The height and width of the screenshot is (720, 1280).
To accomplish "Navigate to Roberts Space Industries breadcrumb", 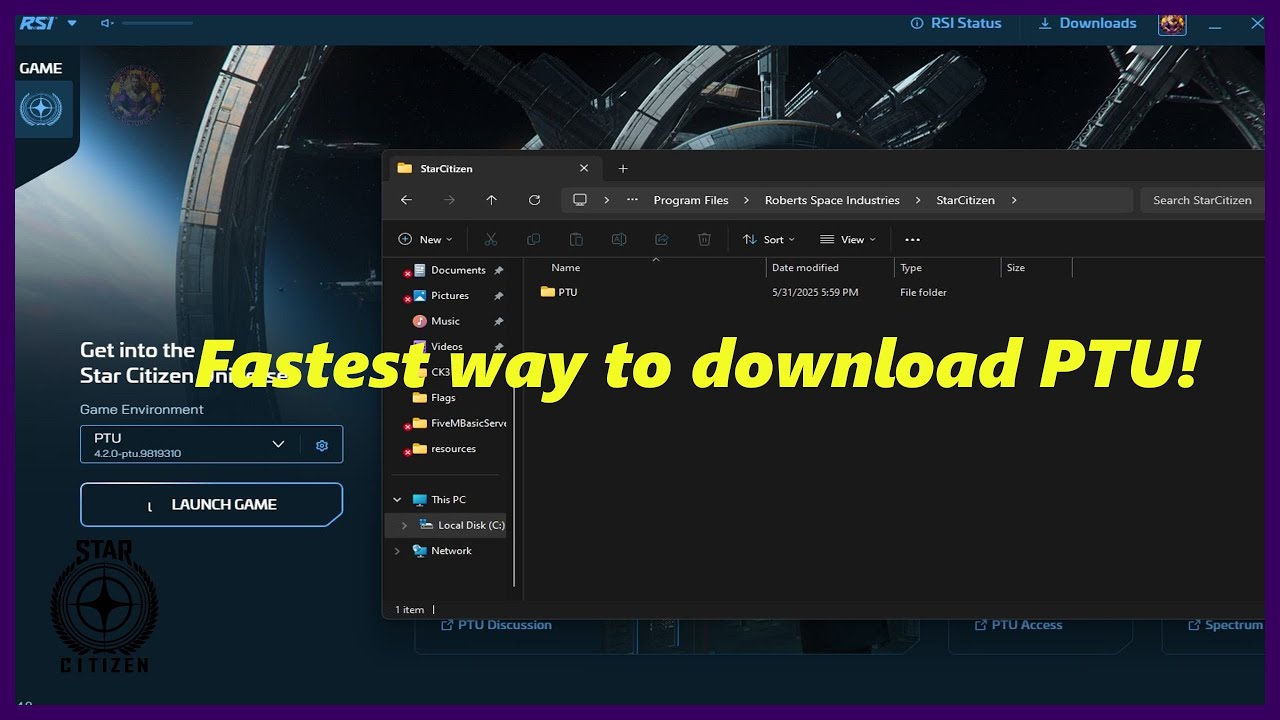I will [832, 200].
